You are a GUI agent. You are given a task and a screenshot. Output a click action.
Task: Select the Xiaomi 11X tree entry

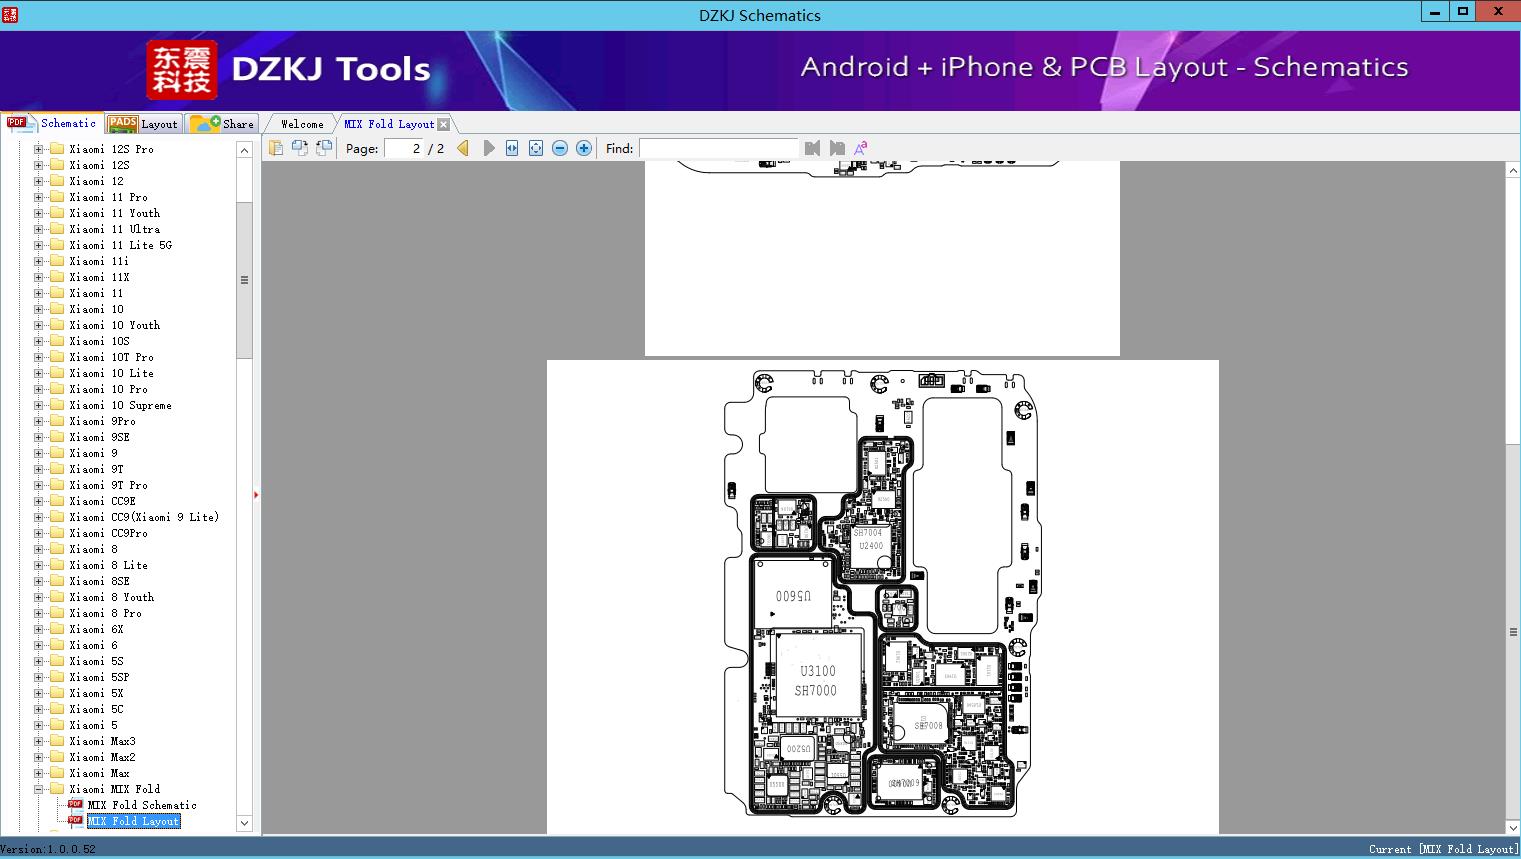click(x=99, y=277)
